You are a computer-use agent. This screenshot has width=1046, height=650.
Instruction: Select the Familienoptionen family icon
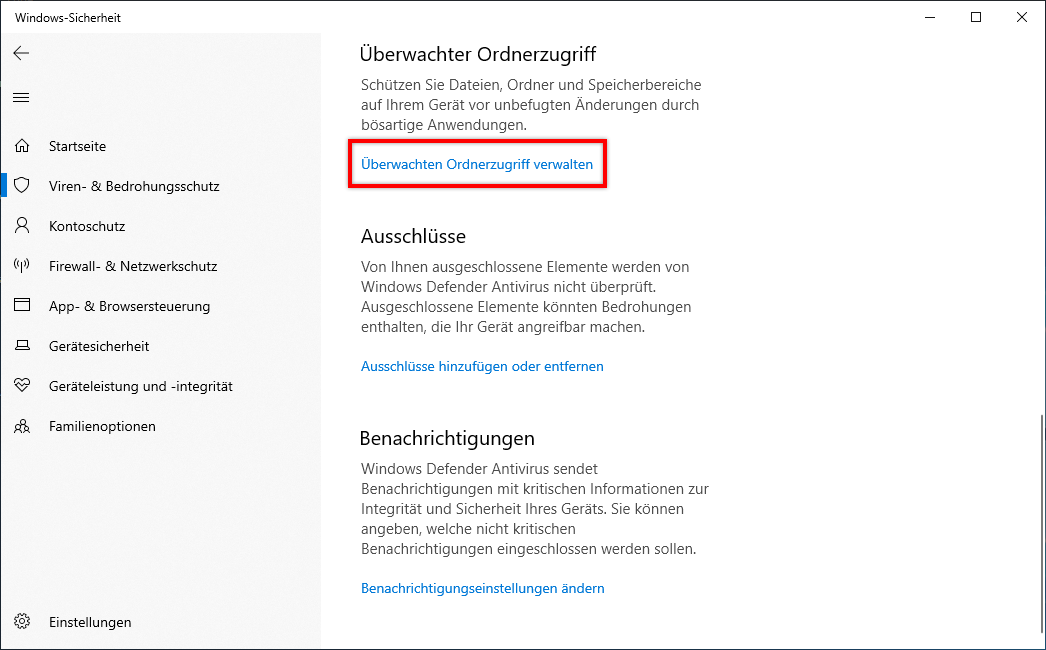click(22, 426)
